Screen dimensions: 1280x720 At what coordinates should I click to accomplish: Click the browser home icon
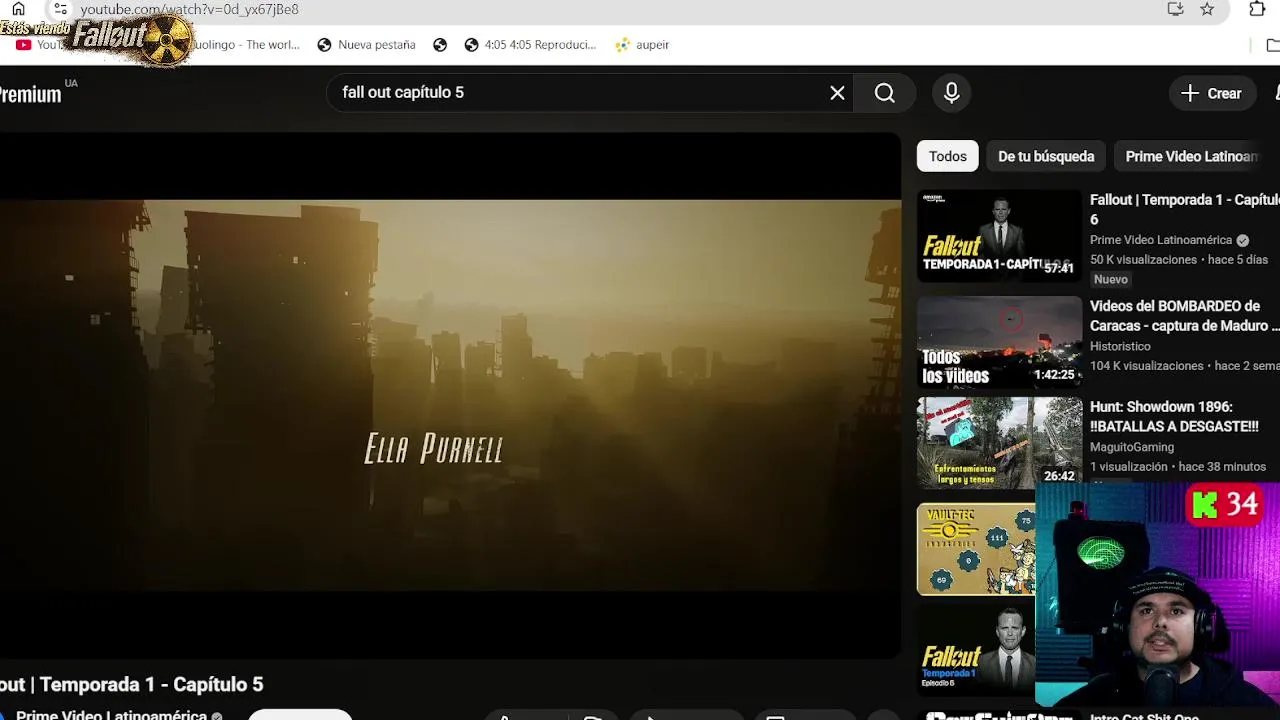pyautogui.click(x=18, y=9)
